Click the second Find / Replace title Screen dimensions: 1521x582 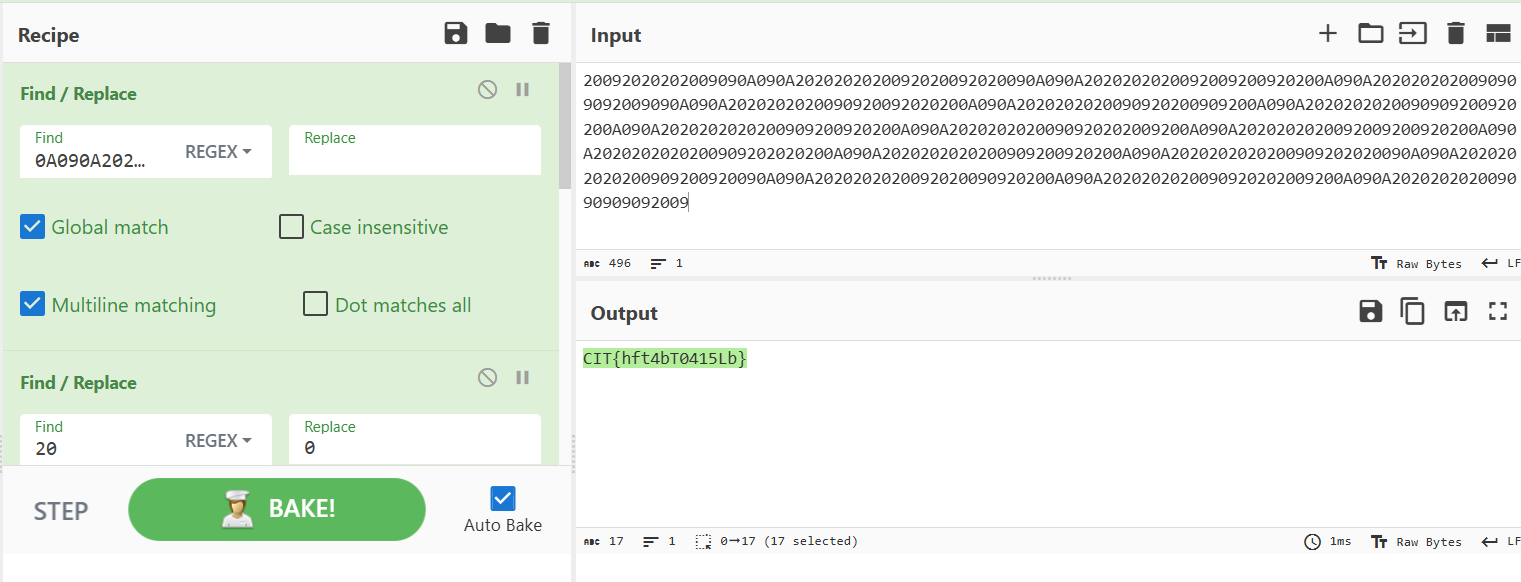[x=78, y=382]
